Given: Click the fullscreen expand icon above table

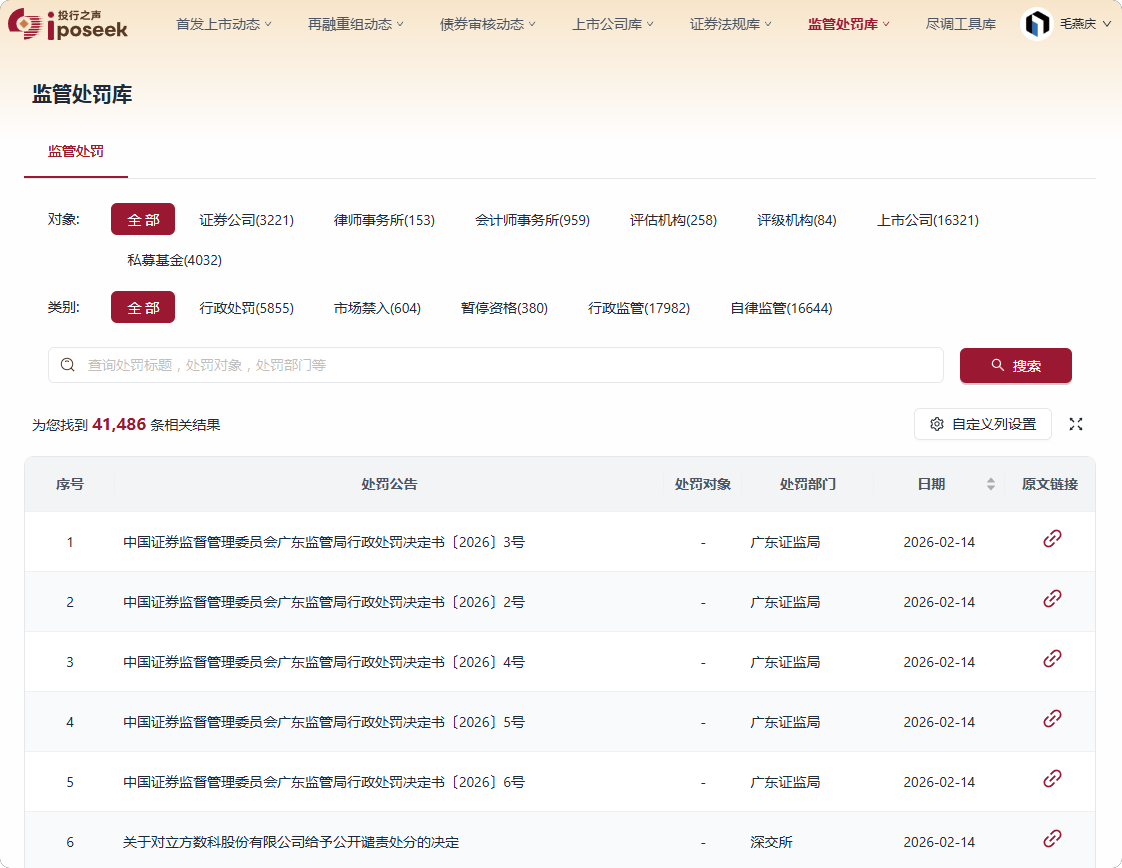Looking at the screenshot, I should pos(1076,424).
